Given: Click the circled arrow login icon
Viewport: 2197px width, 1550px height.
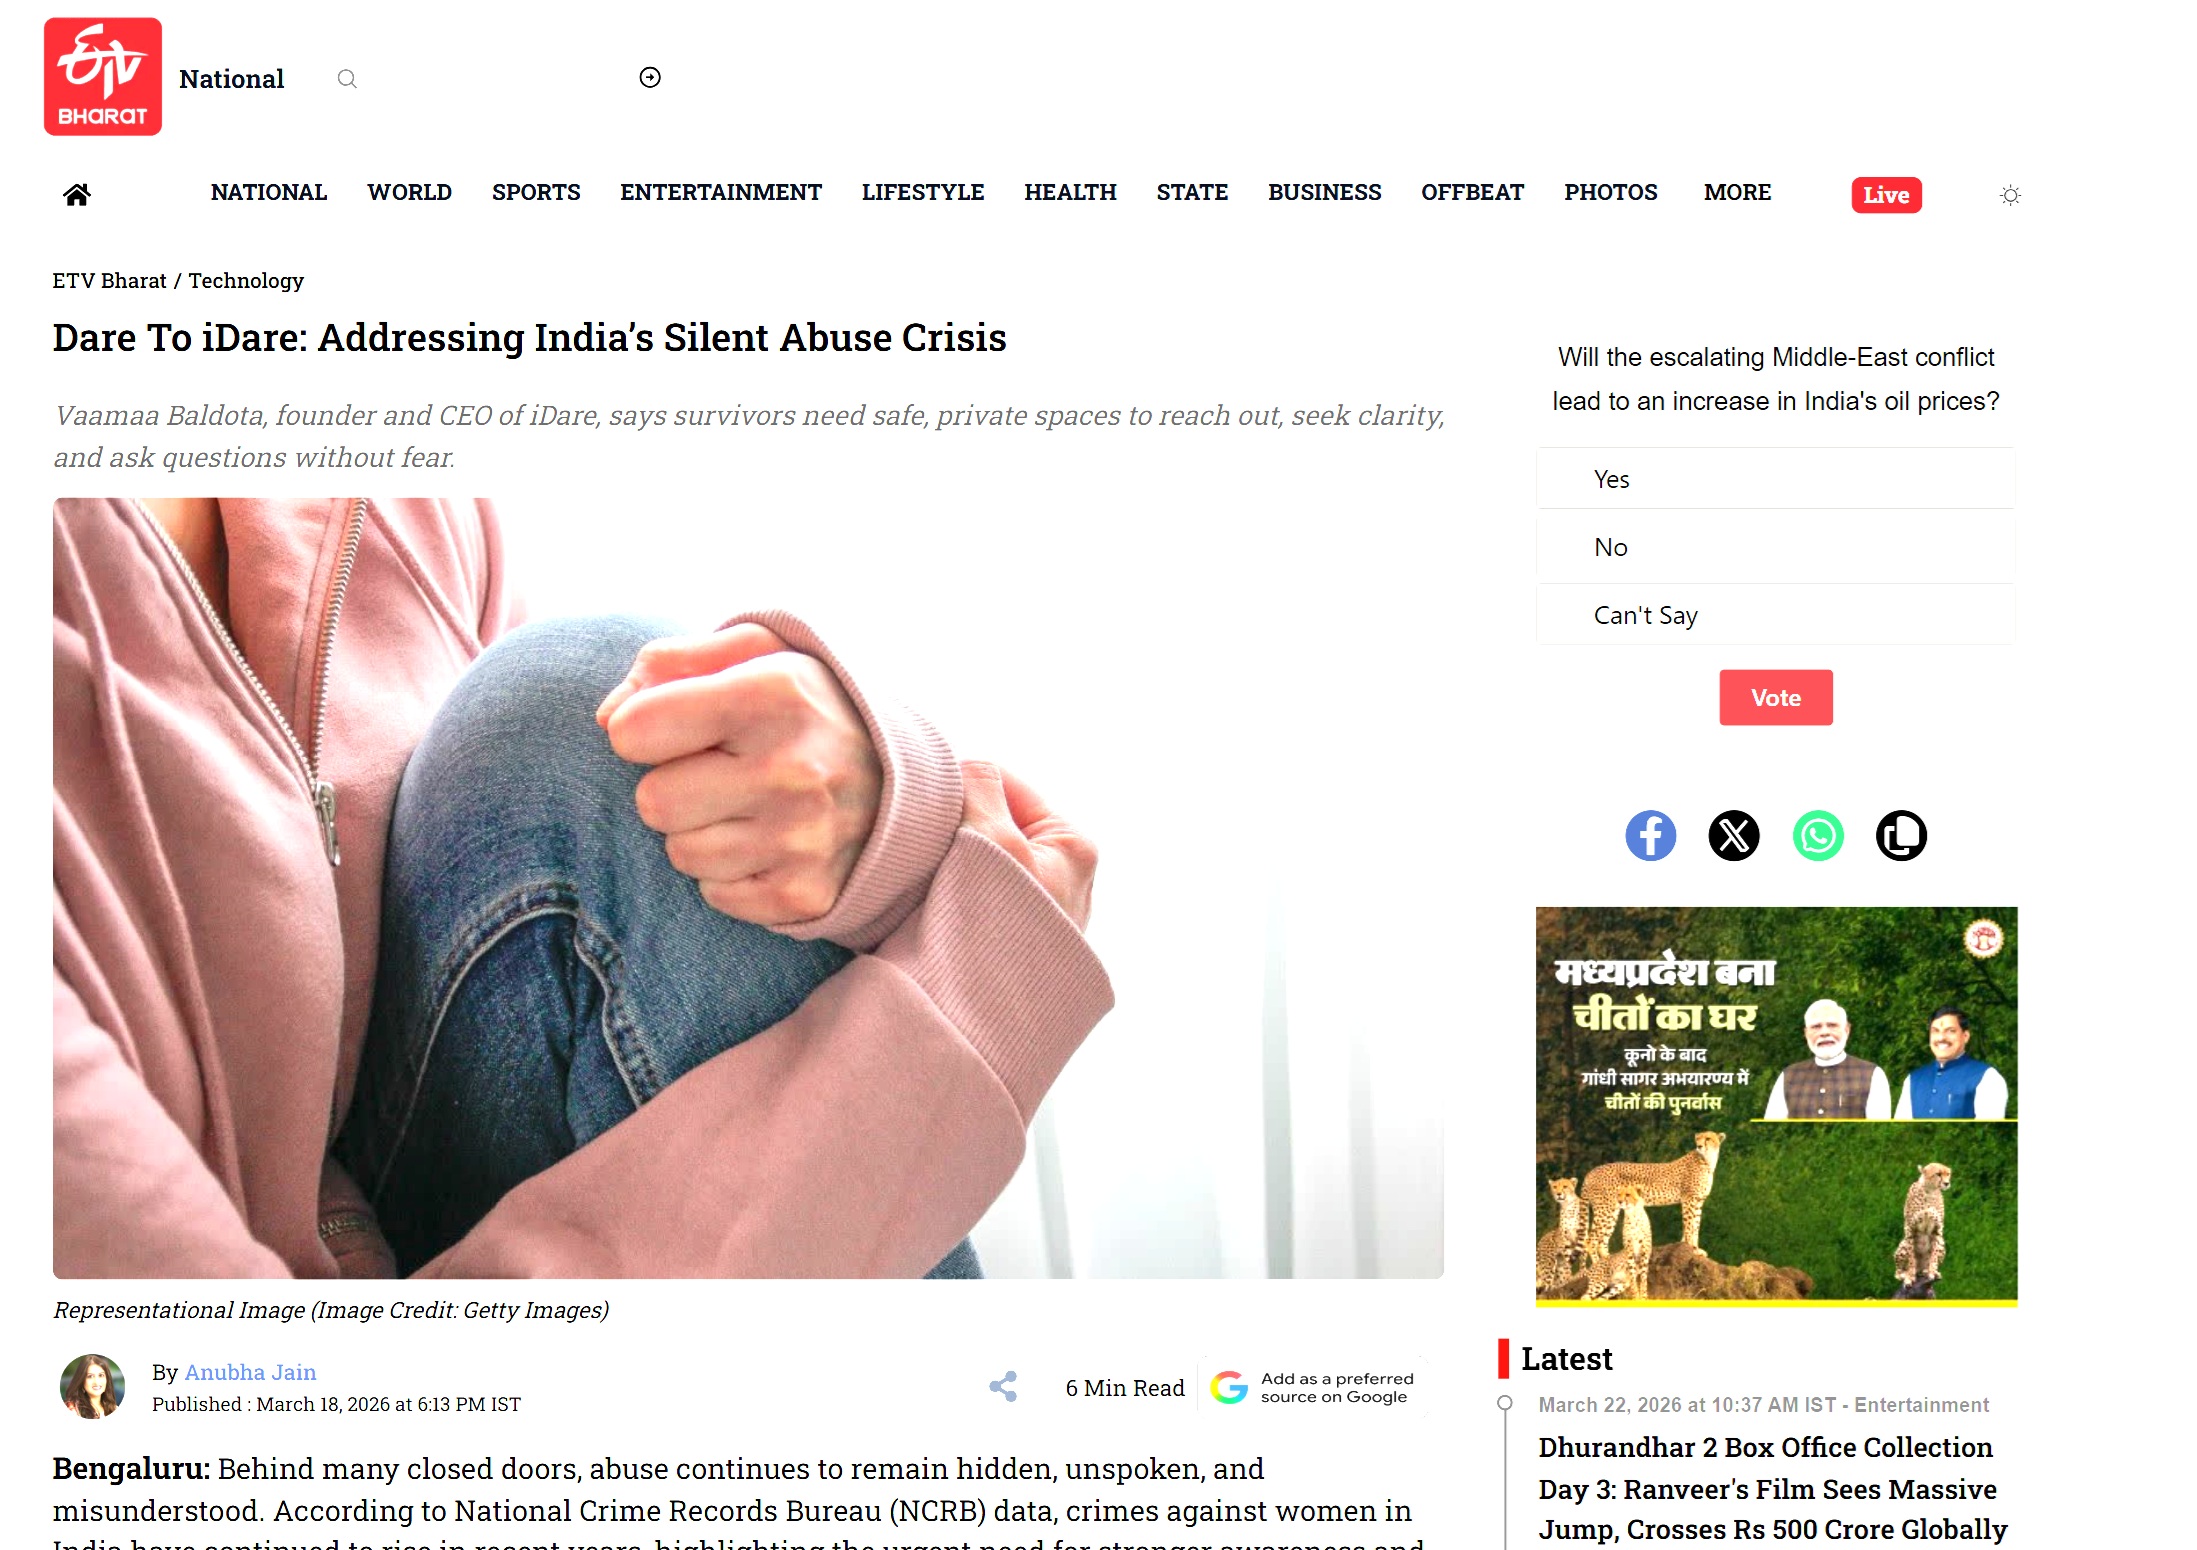Looking at the screenshot, I should tap(650, 77).
